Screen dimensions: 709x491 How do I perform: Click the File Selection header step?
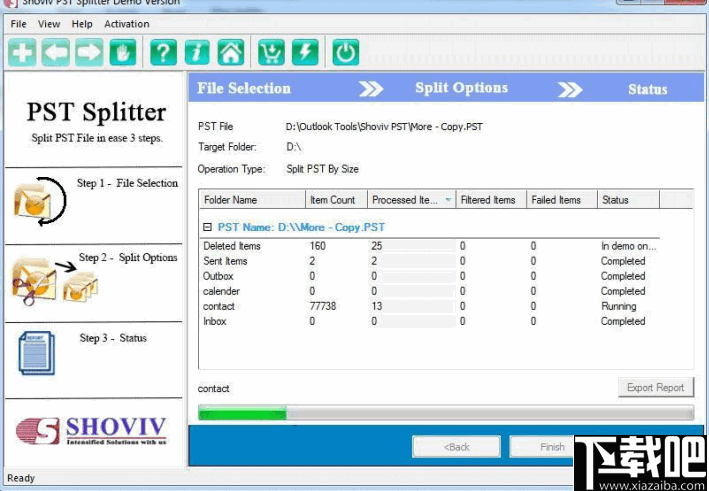[x=244, y=88]
